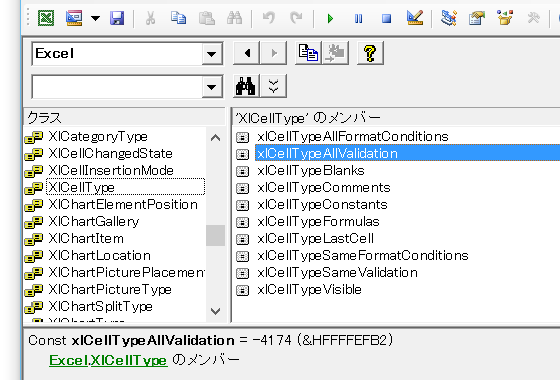Screen dimensions: 560x380
Task: View Definition button in Object Browser
Action: [335, 53]
